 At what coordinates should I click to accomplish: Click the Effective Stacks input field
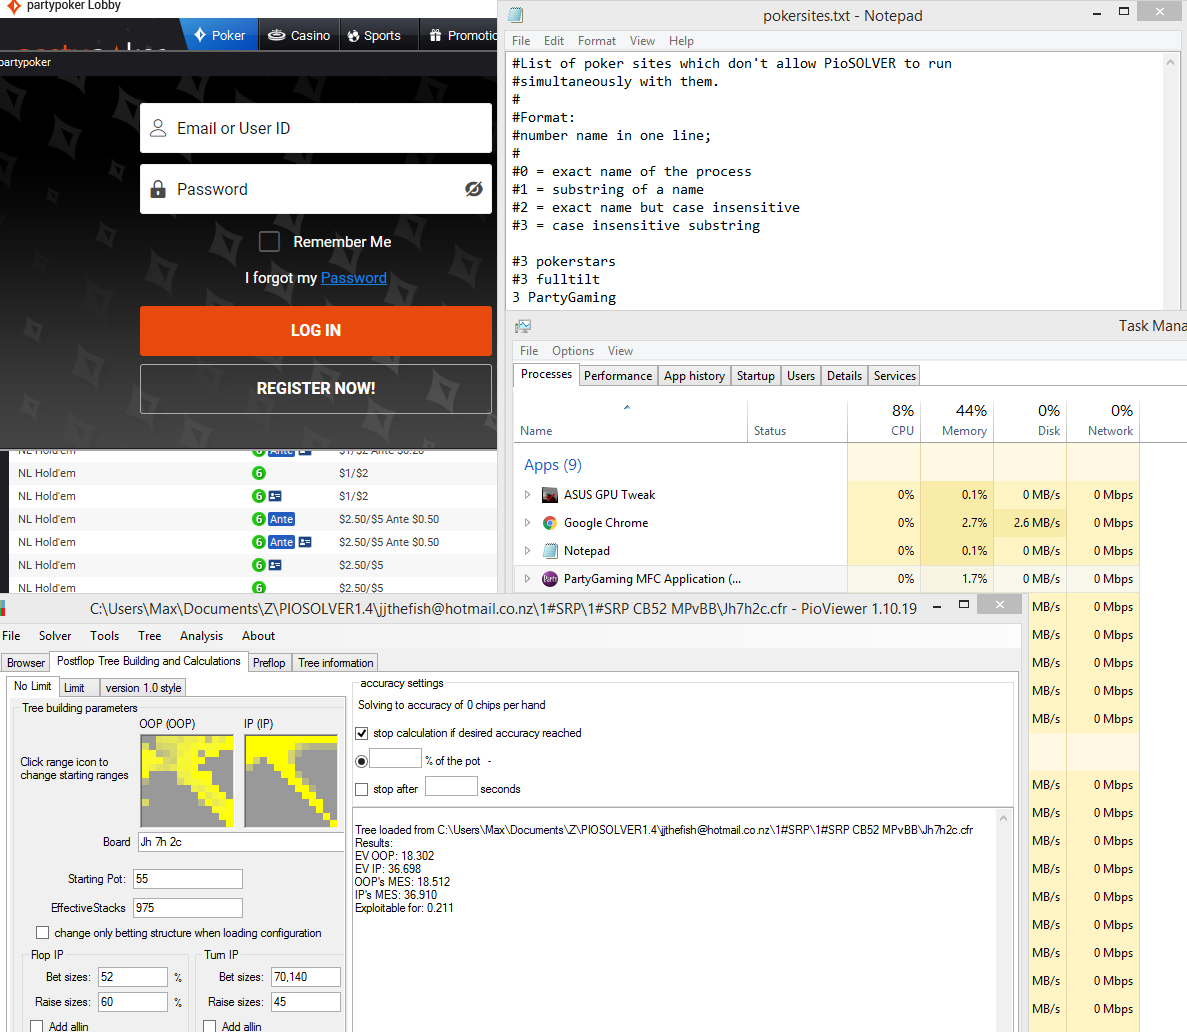(x=188, y=908)
